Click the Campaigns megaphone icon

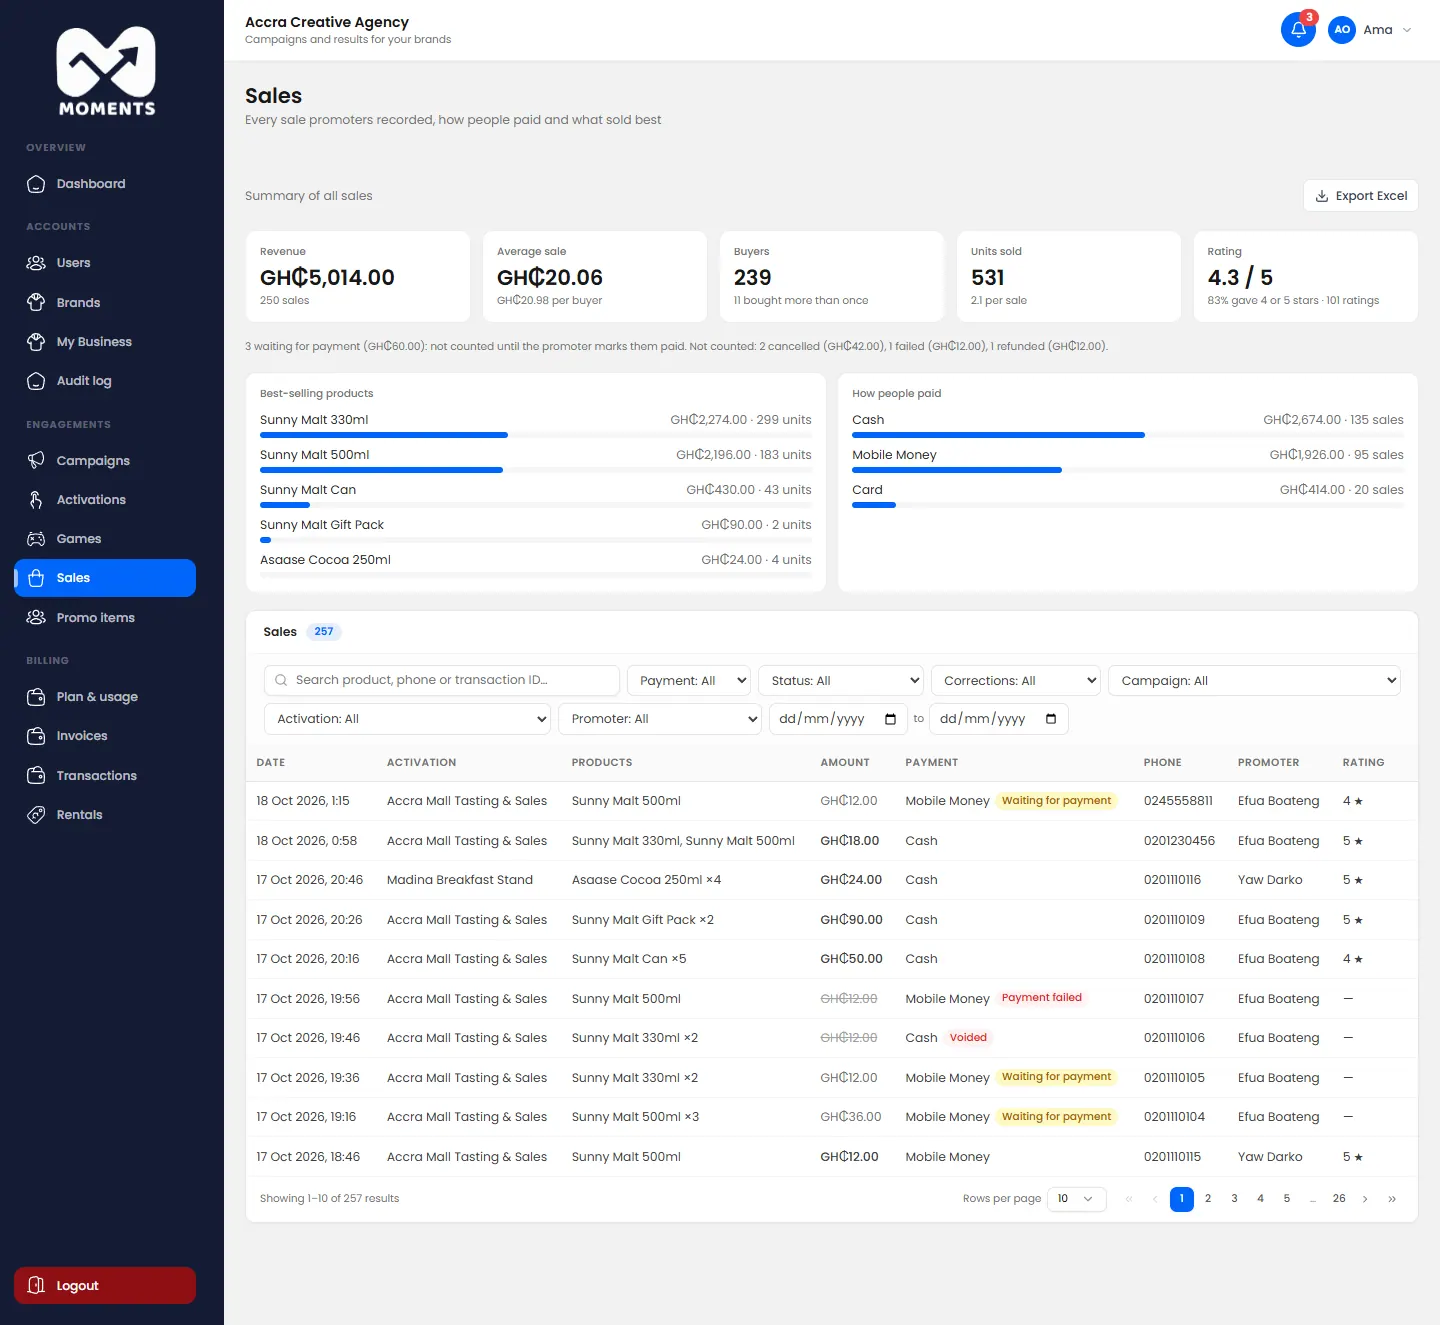coord(36,460)
